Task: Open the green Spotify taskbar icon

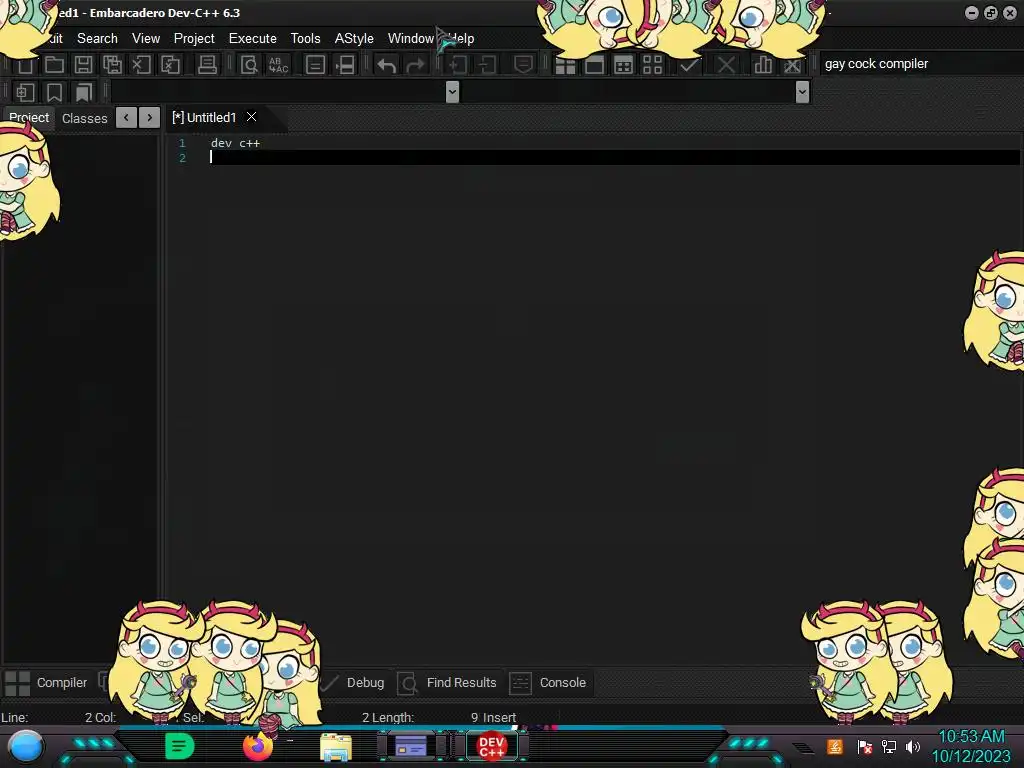Action: coord(180,746)
